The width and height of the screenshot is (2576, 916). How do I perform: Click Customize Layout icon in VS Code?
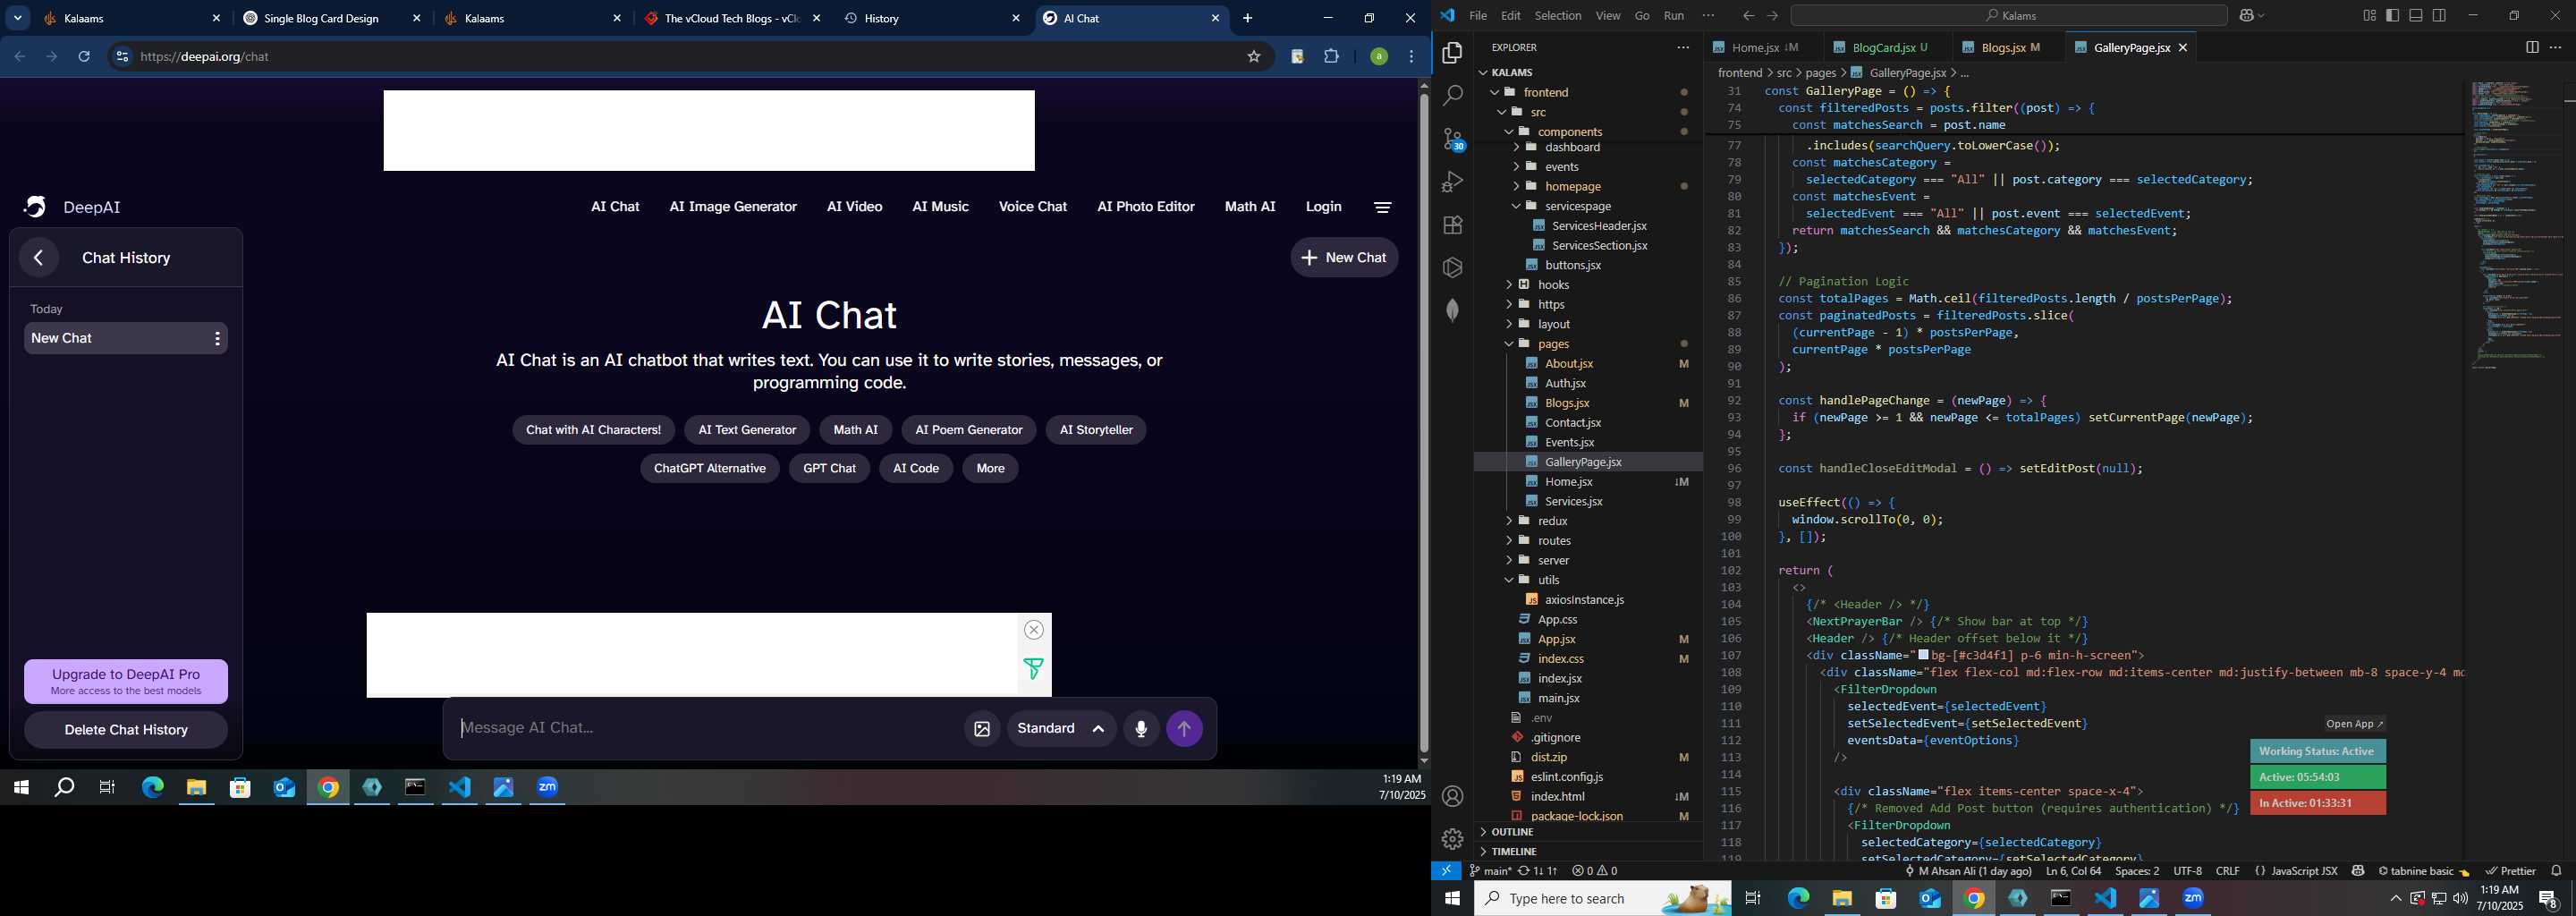(2369, 16)
